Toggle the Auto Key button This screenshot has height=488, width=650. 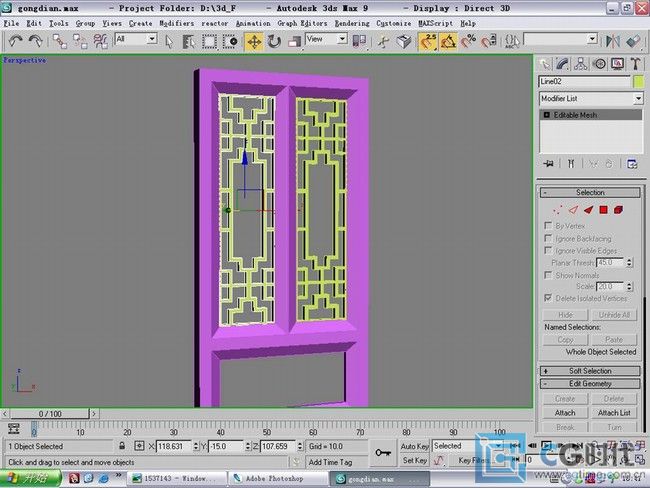click(x=415, y=446)
